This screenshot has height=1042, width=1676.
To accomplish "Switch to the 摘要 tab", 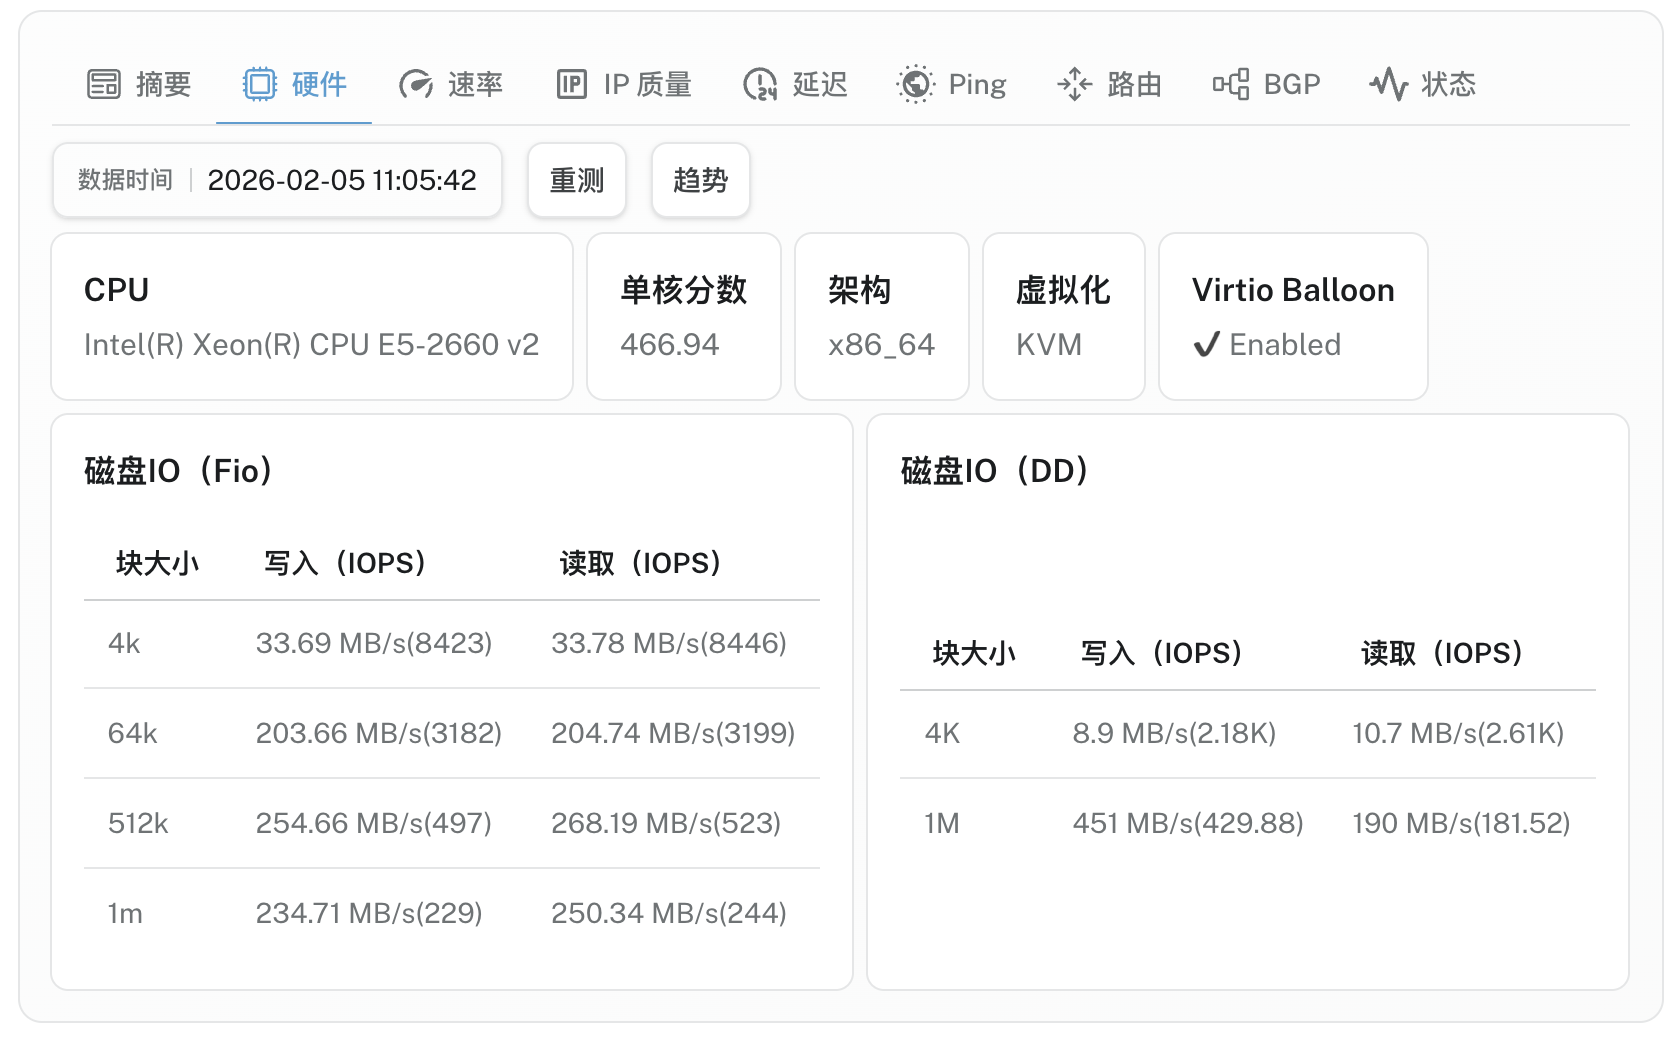I will (x=139, y=84).
